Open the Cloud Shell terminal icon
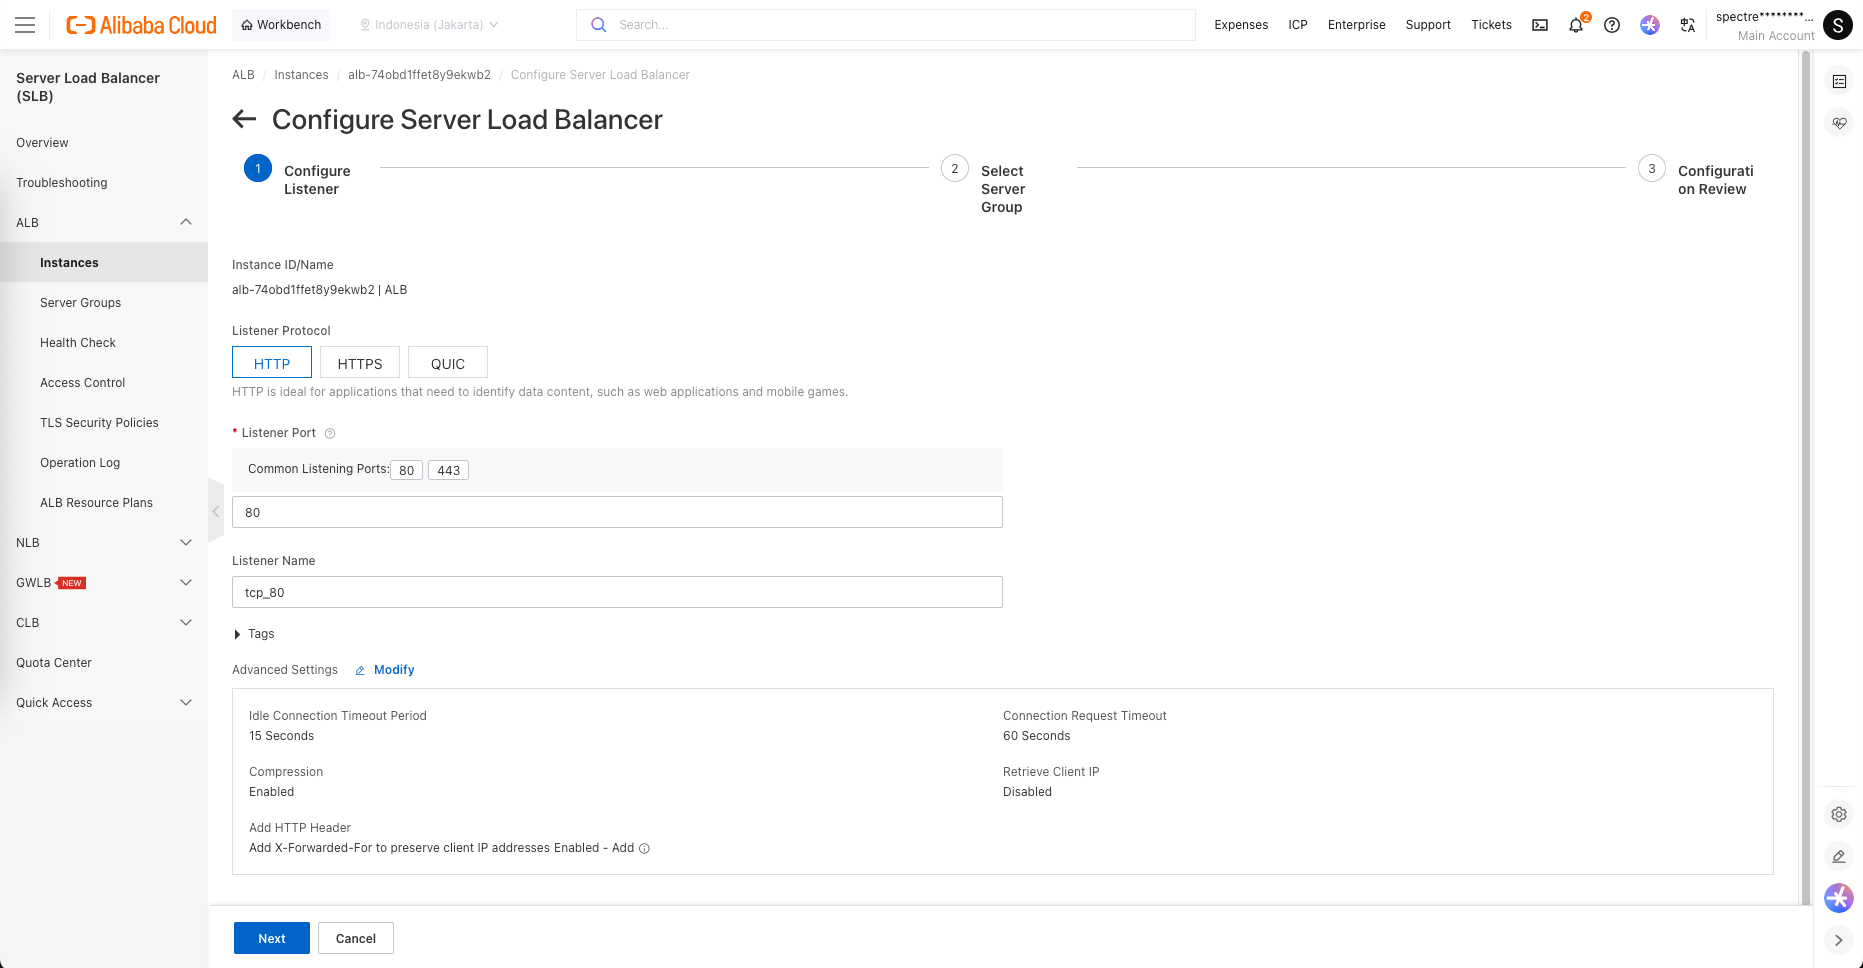The width and height of the screenshot is (1863, 968). pyautogui.click(x=1540, y=25)
